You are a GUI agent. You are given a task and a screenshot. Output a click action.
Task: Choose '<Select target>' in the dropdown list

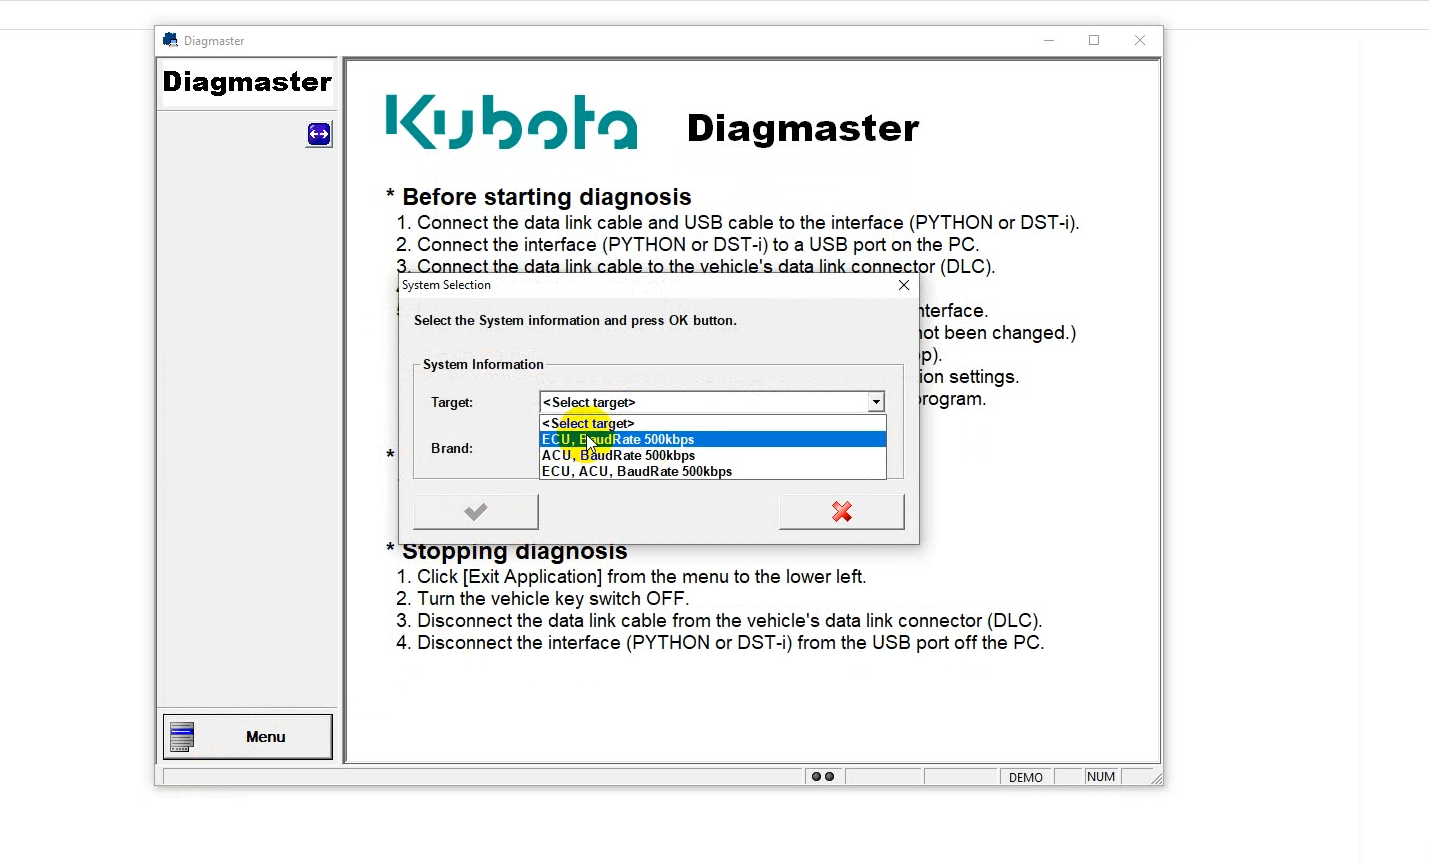click(713, 423)
